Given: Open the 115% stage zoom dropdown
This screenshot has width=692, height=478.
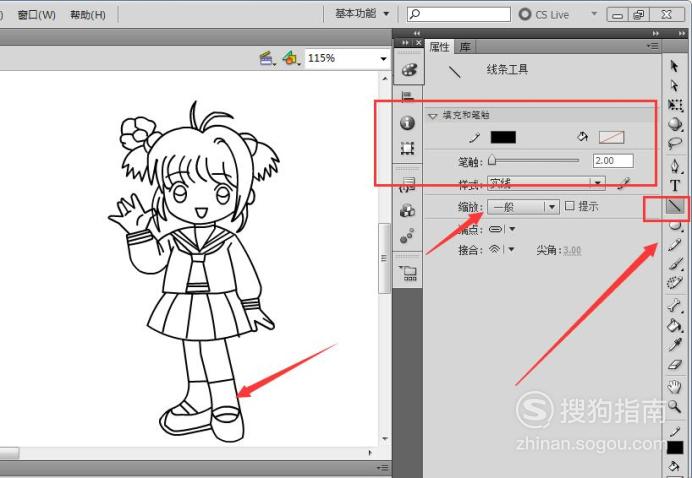Looking at the screenshot, I should (383, 58).
